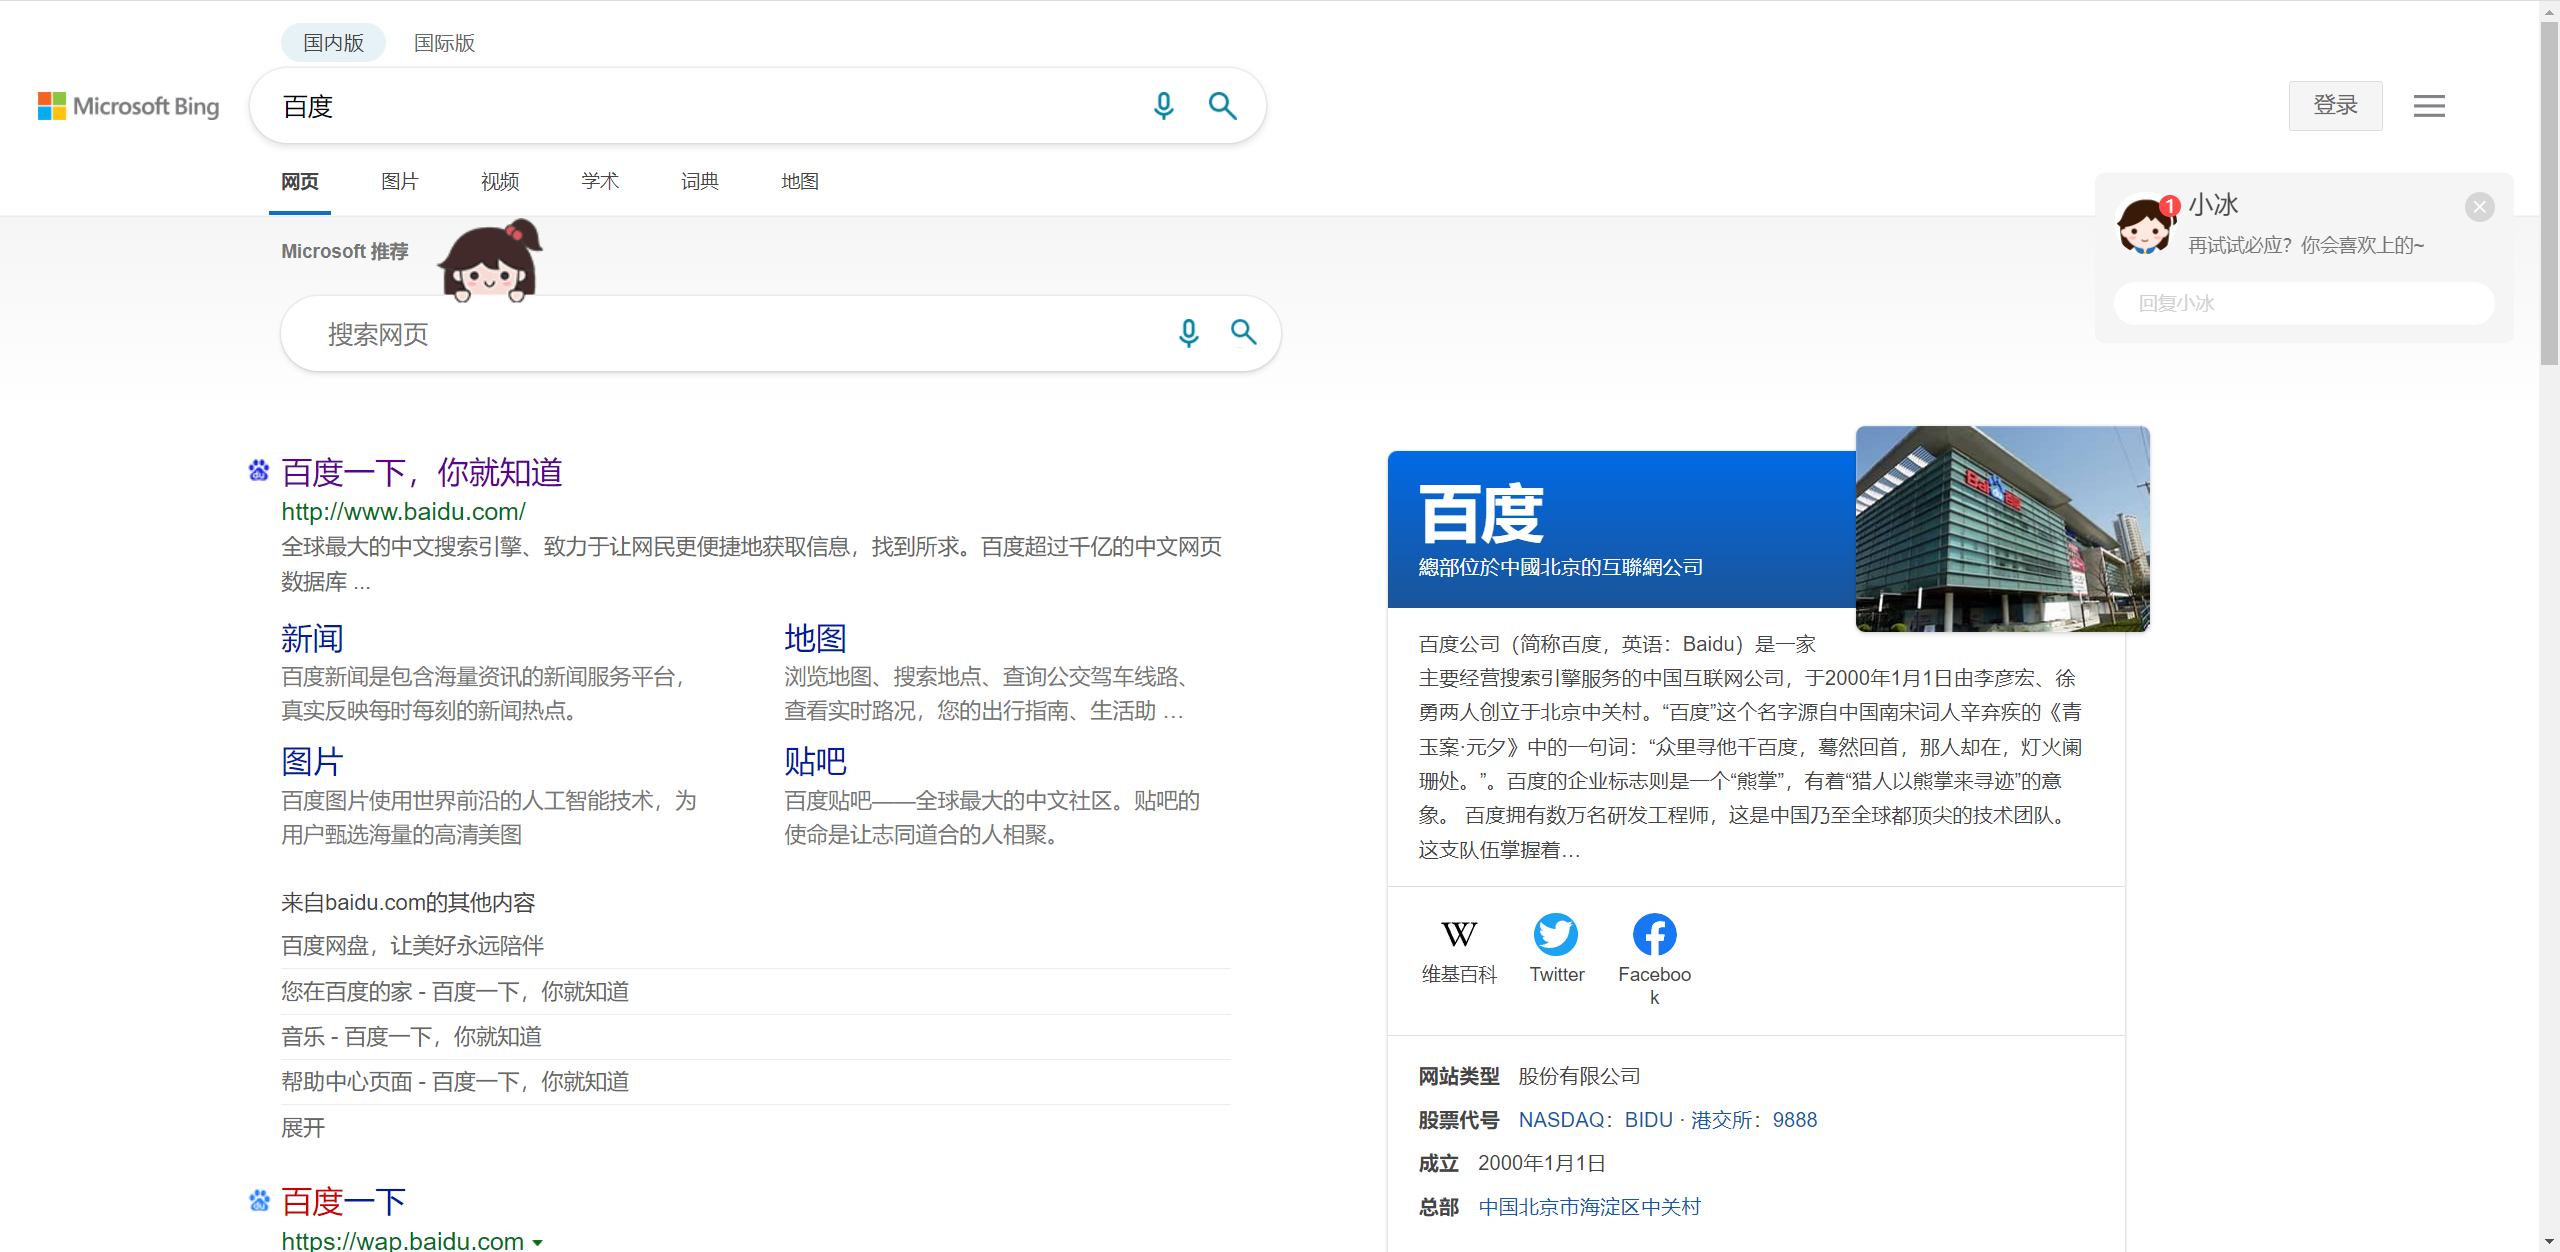Switch to the 词典 search tab
This screenshot has height=1252, width=2560.
pos(698,181)
